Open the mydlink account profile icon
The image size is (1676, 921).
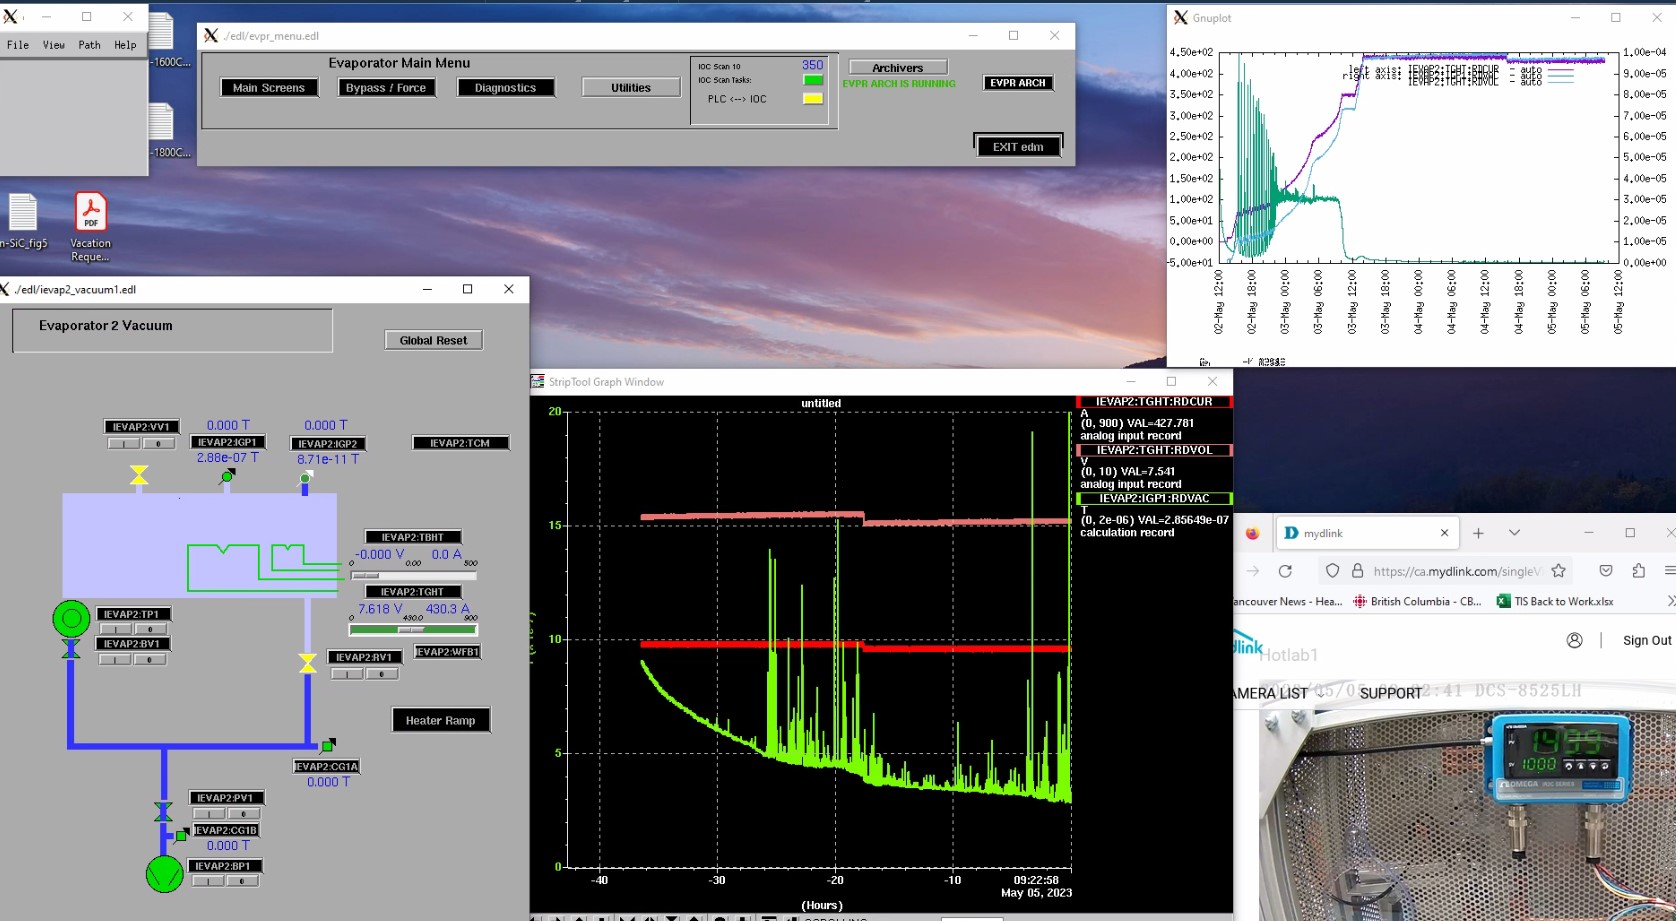1574,640
